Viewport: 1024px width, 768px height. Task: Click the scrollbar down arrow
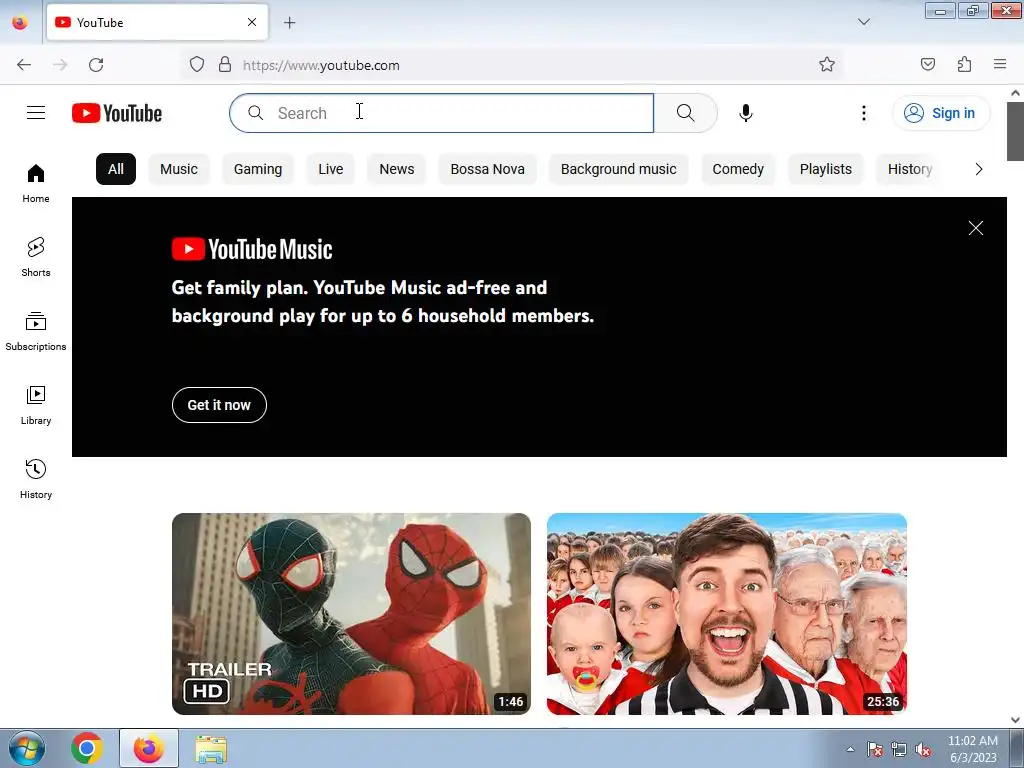[1015, 720]
